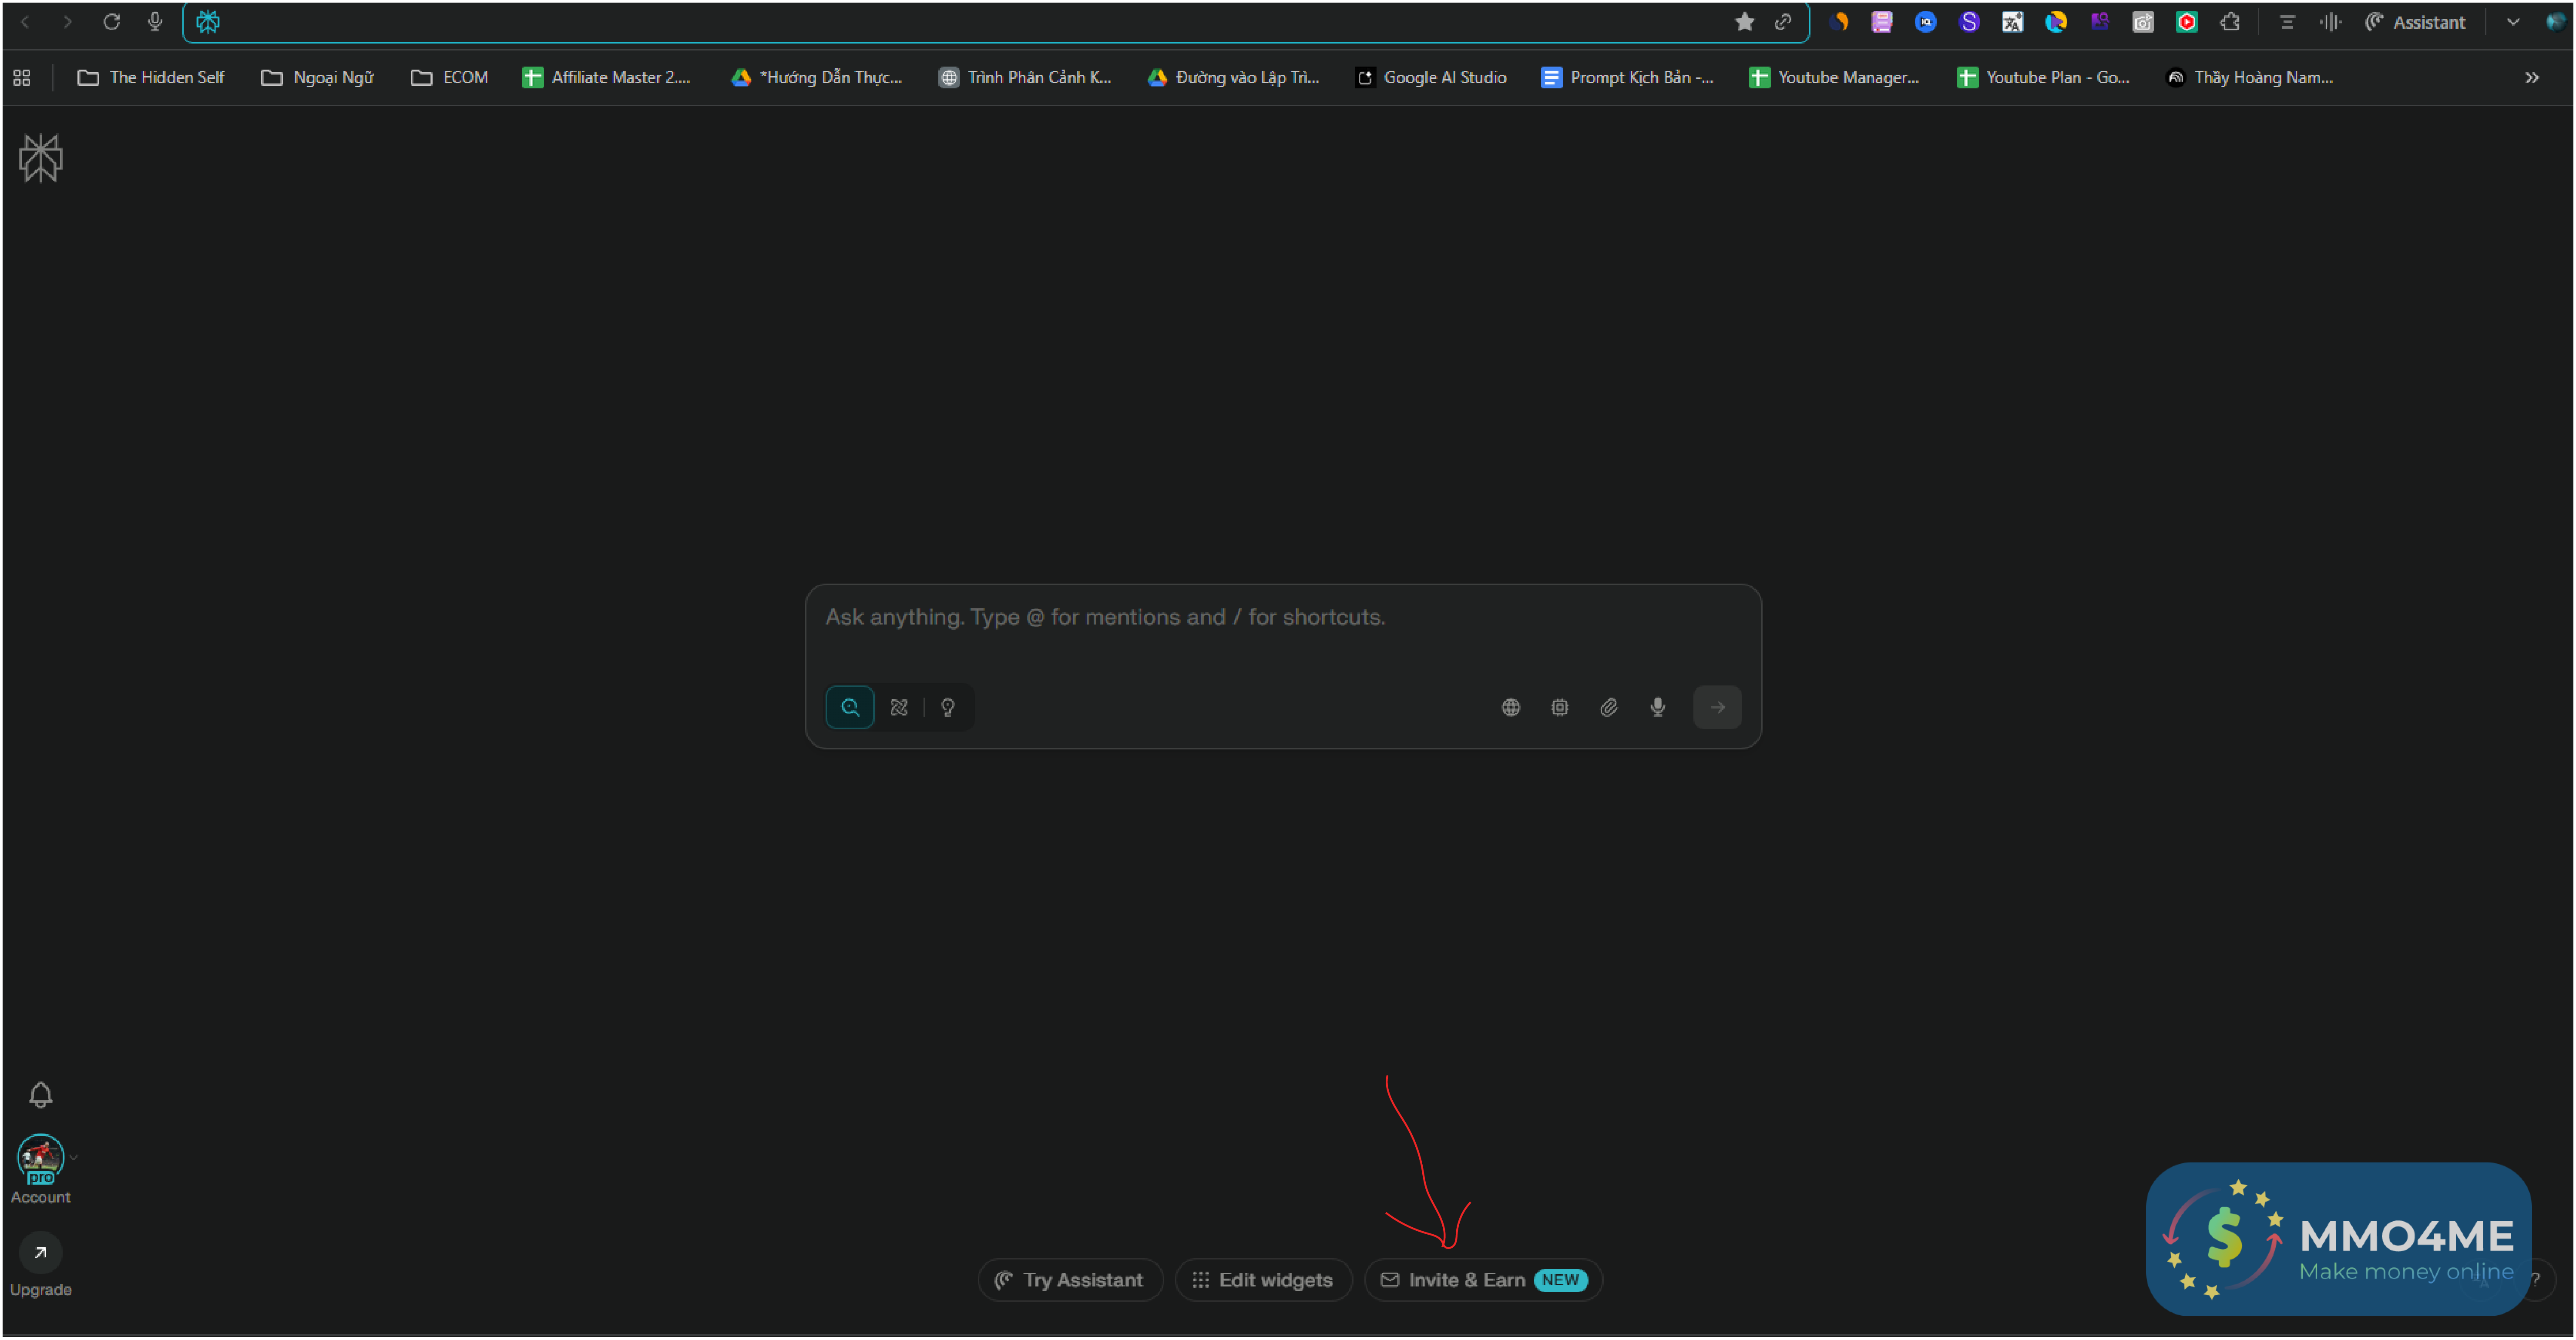This screenshot has width=2576, height=1340.
Task: Click the model chooser chip icon
Action: pos(1559,708)
